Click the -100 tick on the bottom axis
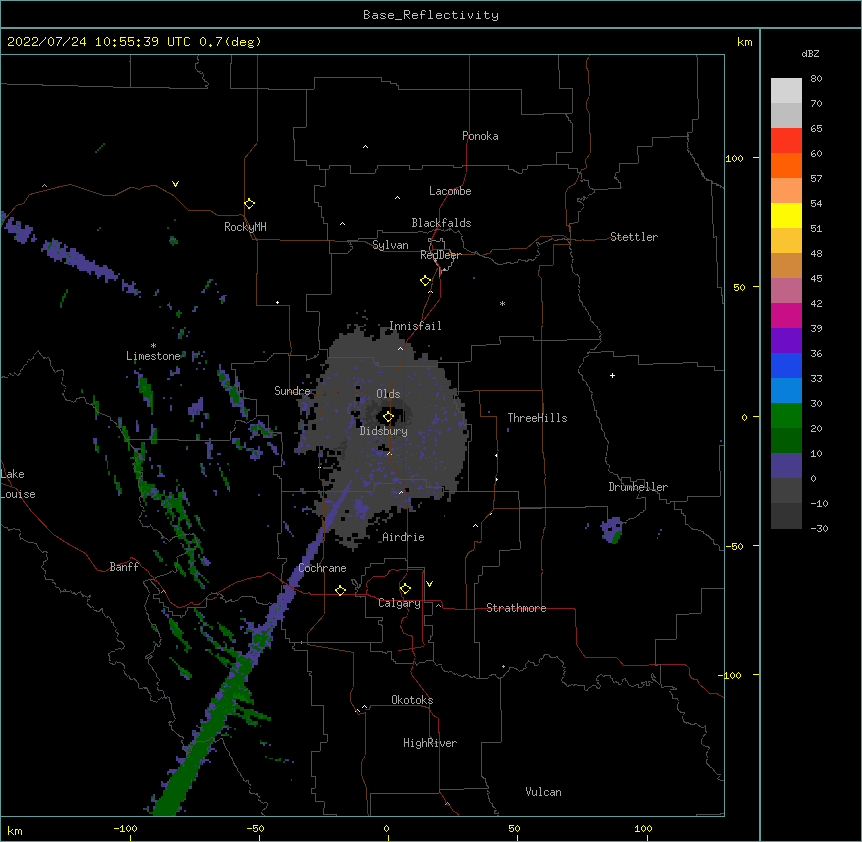 tap(125, 828)
